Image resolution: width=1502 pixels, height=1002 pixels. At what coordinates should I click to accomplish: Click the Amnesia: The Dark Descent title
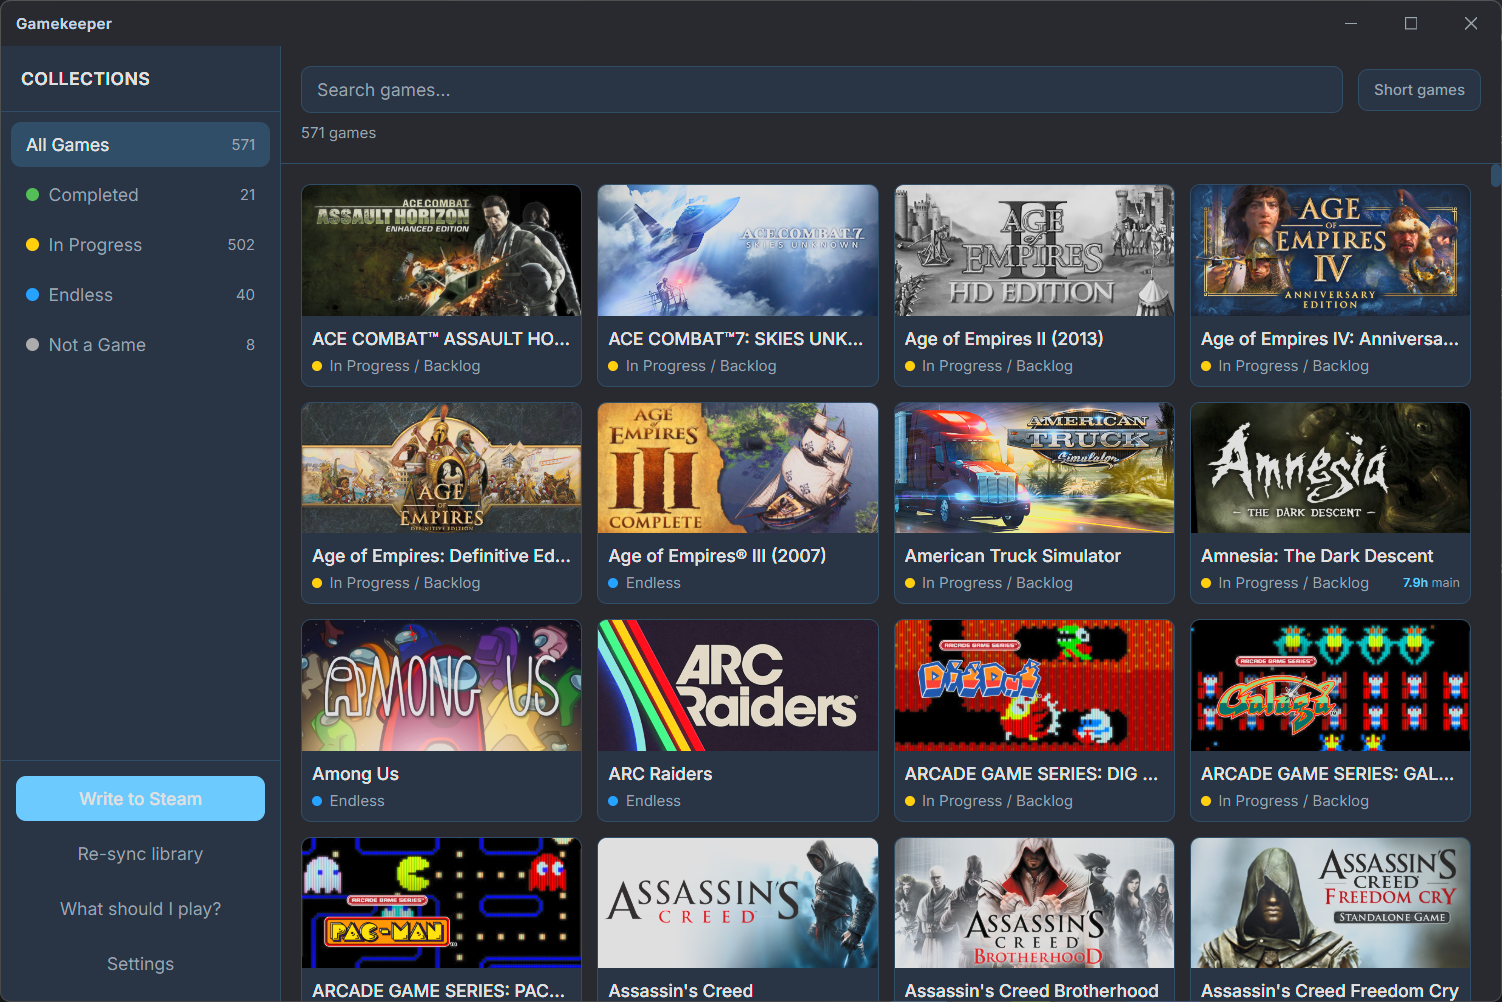pyautogui.click(x=1317, y=556)
